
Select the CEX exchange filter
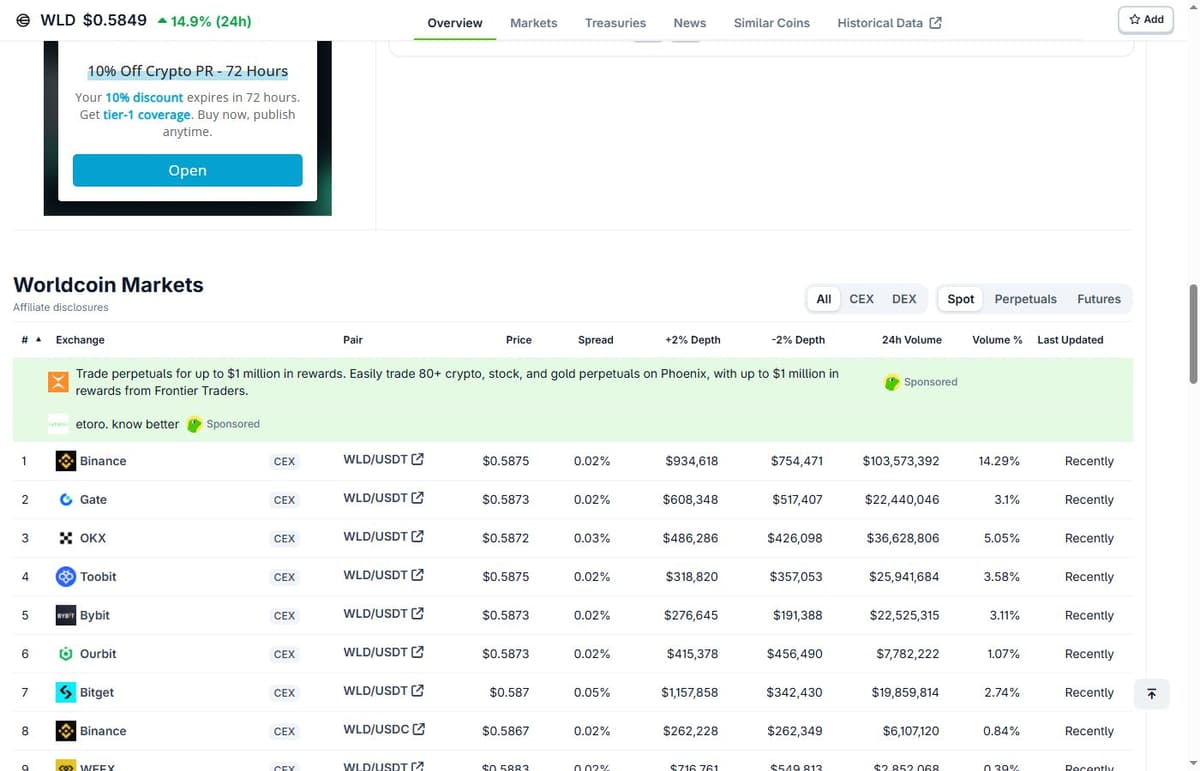click(861, 299)
